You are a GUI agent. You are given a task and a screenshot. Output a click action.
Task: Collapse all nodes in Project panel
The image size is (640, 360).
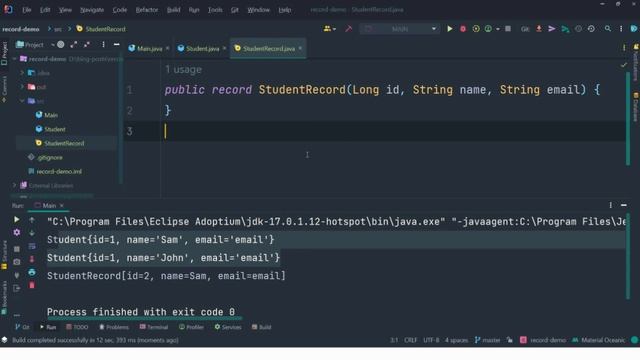pyautogui.click(x=87, y=44)
